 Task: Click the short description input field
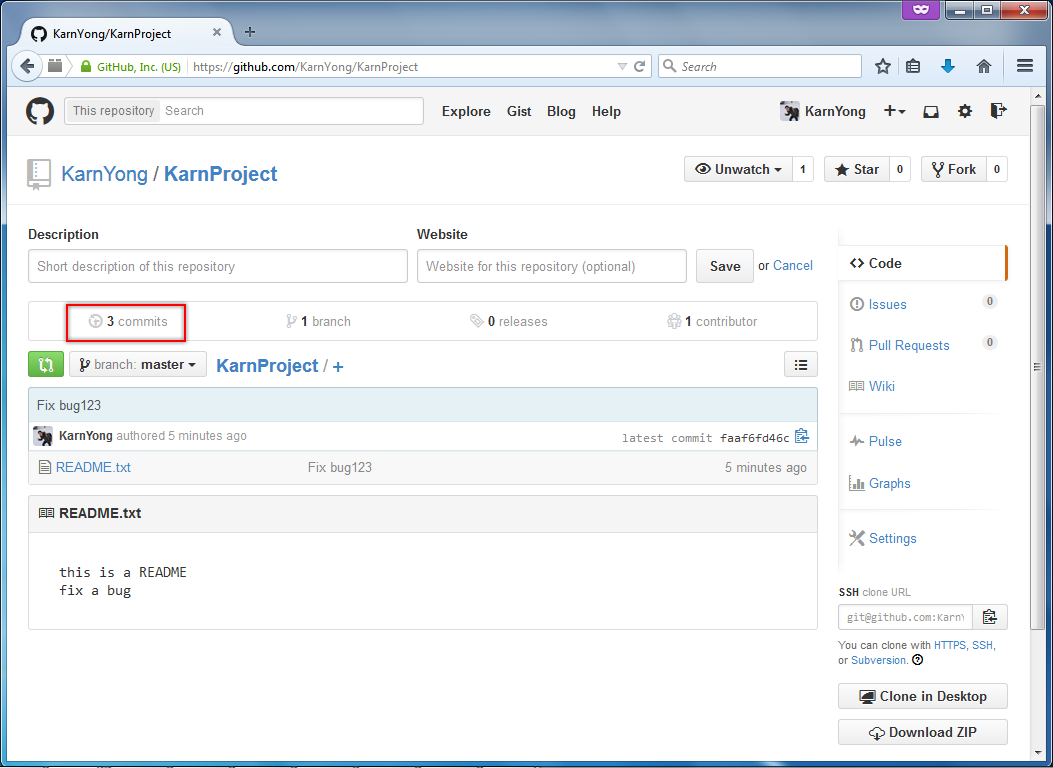(x=218, y=266)
